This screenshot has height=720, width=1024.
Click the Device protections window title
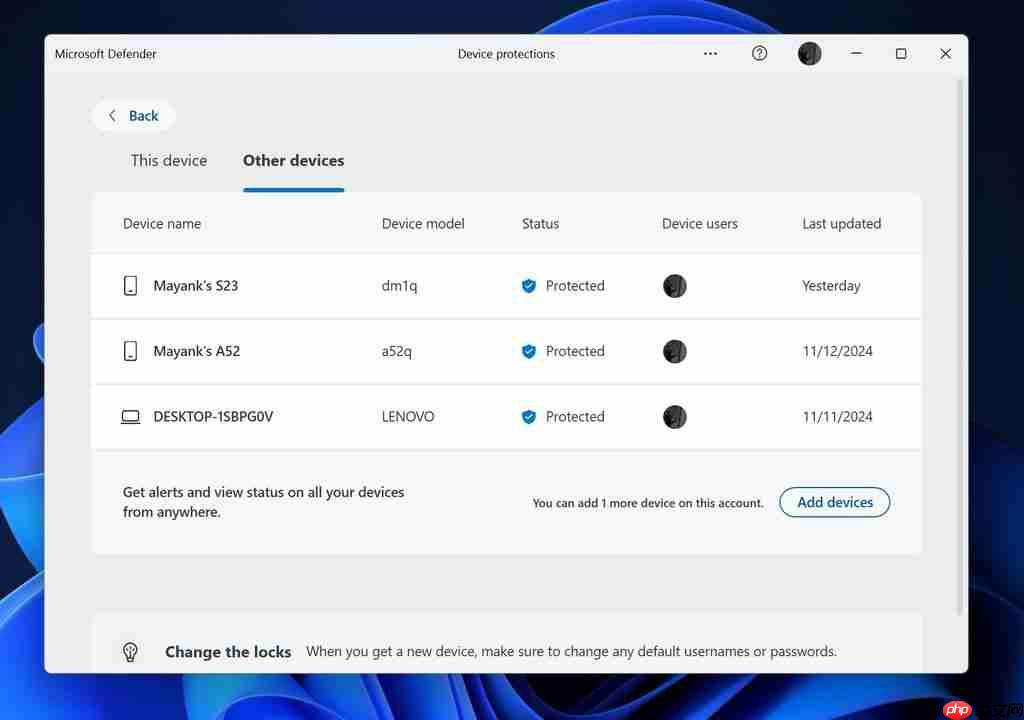pyautogui.click(x=506, y=54)
